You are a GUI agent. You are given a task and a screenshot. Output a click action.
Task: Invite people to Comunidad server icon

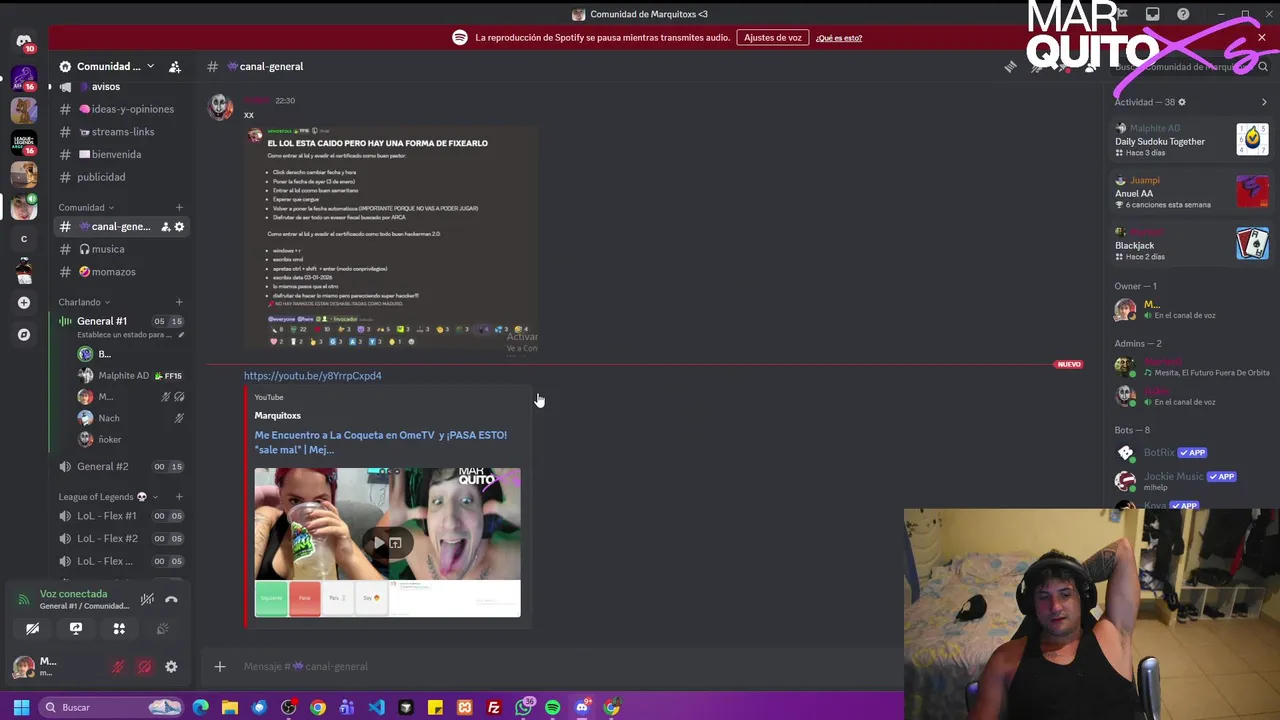175,67
